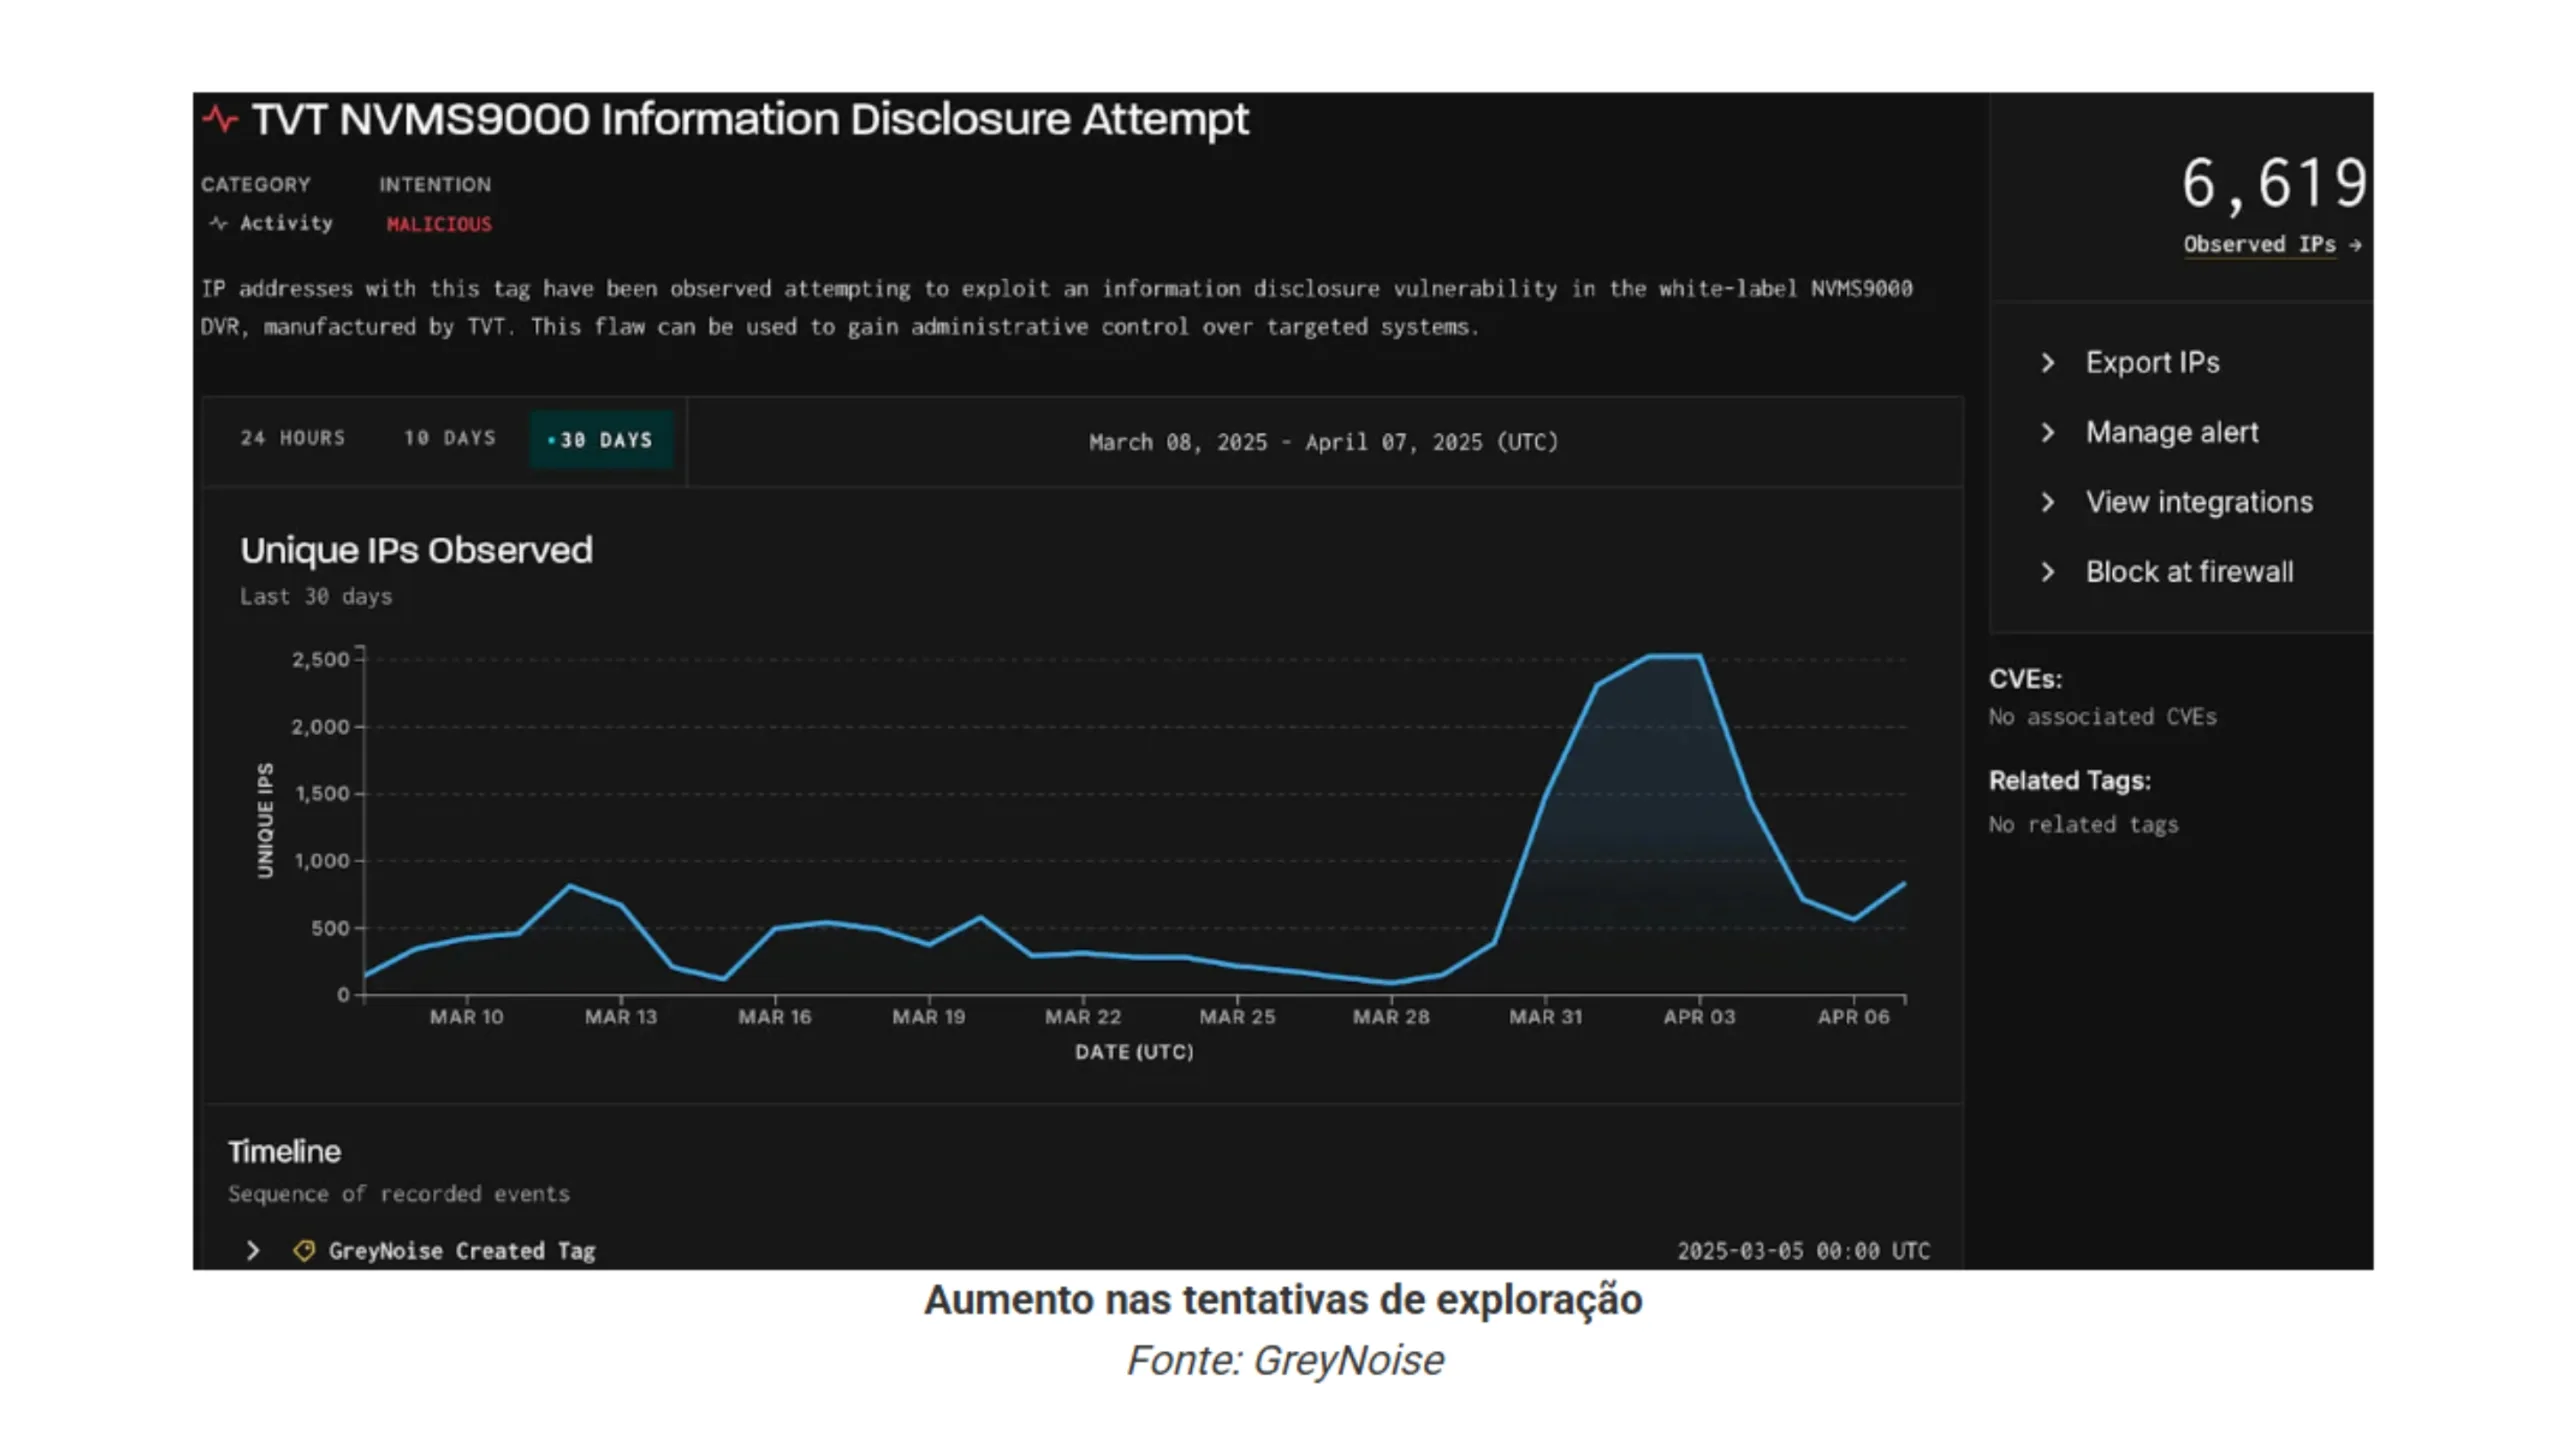Expand the GreyNoise Created Tag timeline entry
The width and height of the screenshot is (2560, 1440).
[x=253, y=1251]
